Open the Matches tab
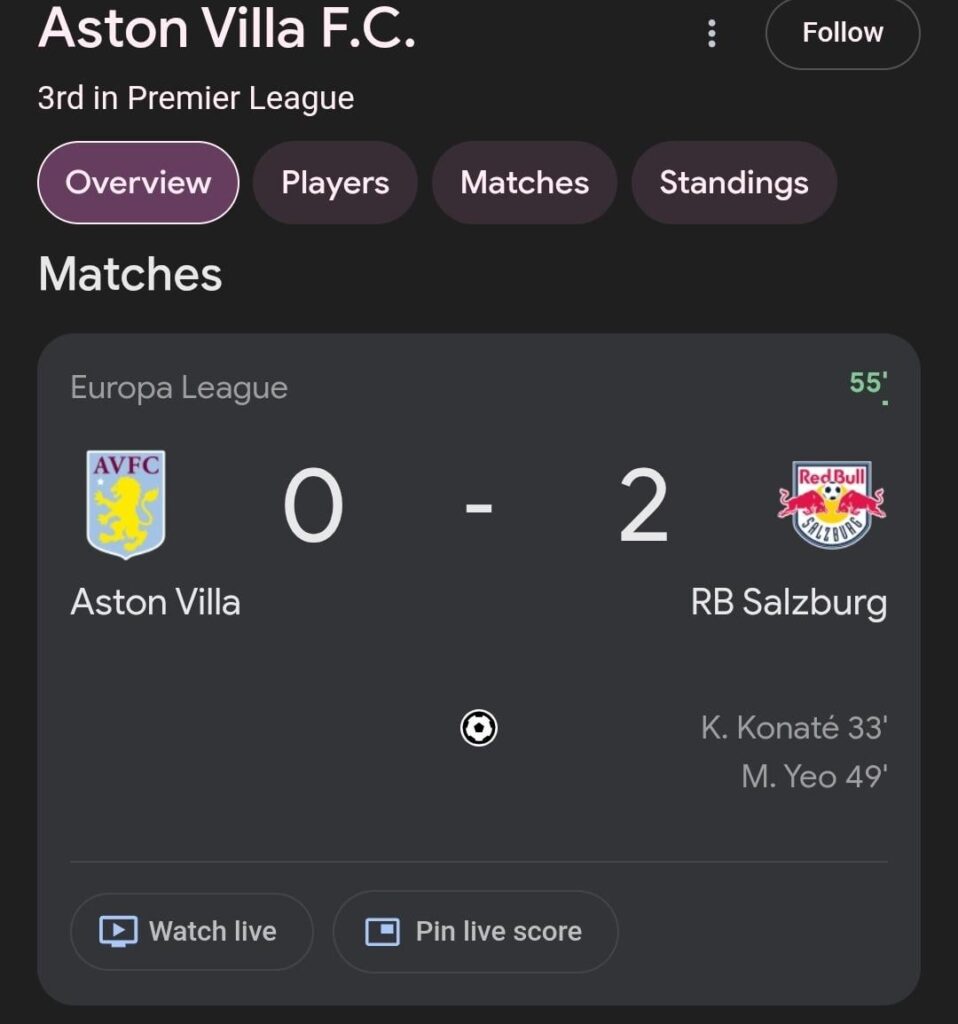 coord(524,183)
